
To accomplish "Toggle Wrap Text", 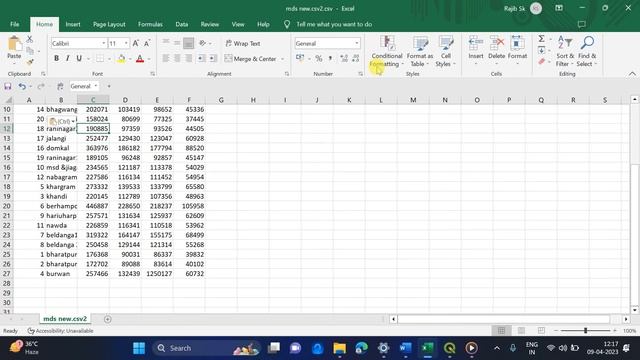I will [243, 43].
